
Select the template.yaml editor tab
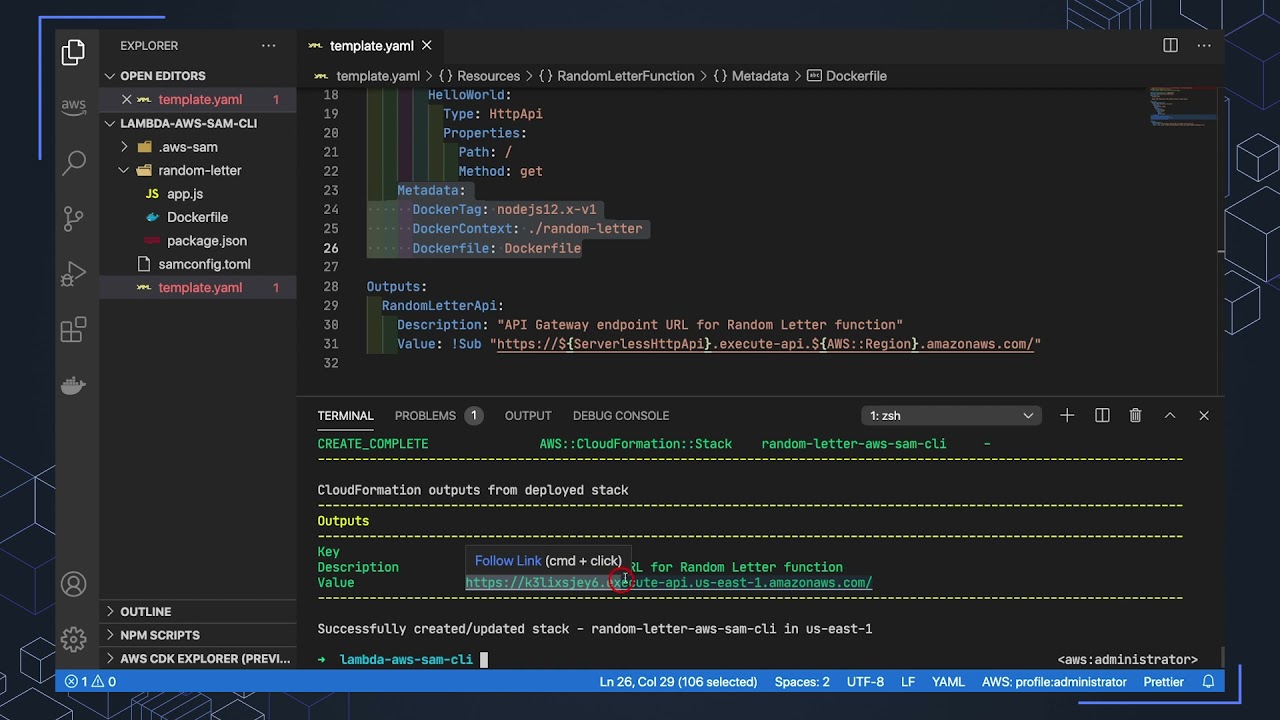tap(371, 46)
